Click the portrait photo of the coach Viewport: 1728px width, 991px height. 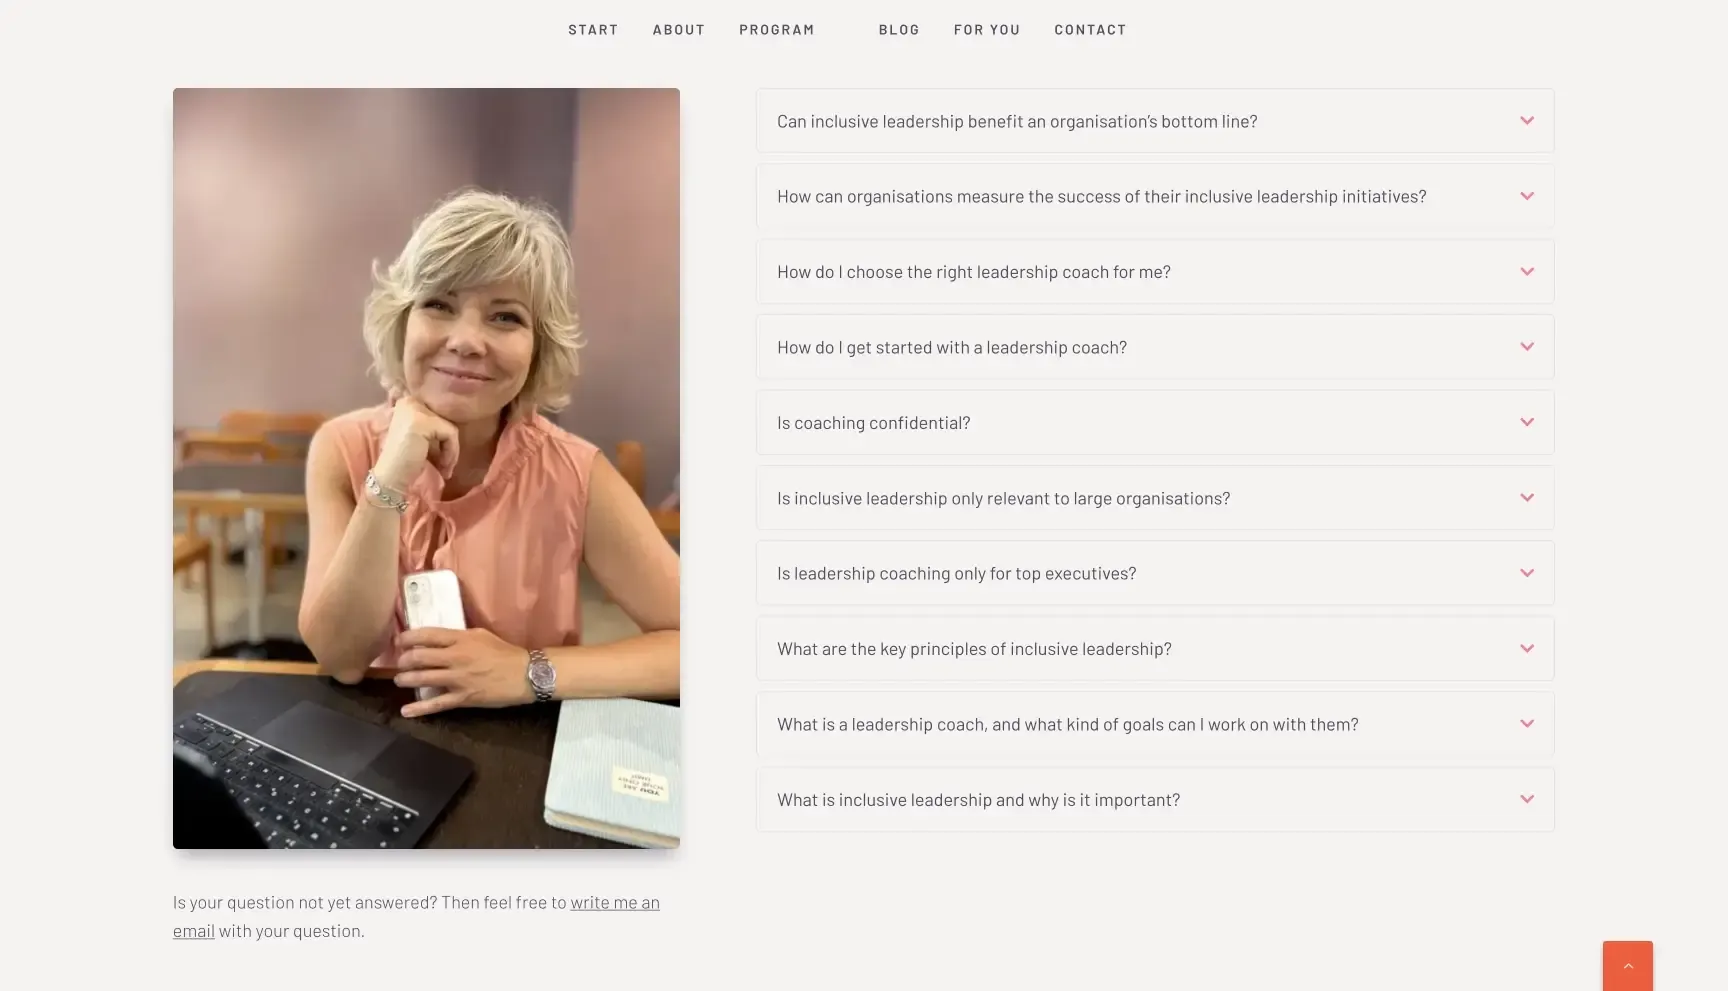426,468
